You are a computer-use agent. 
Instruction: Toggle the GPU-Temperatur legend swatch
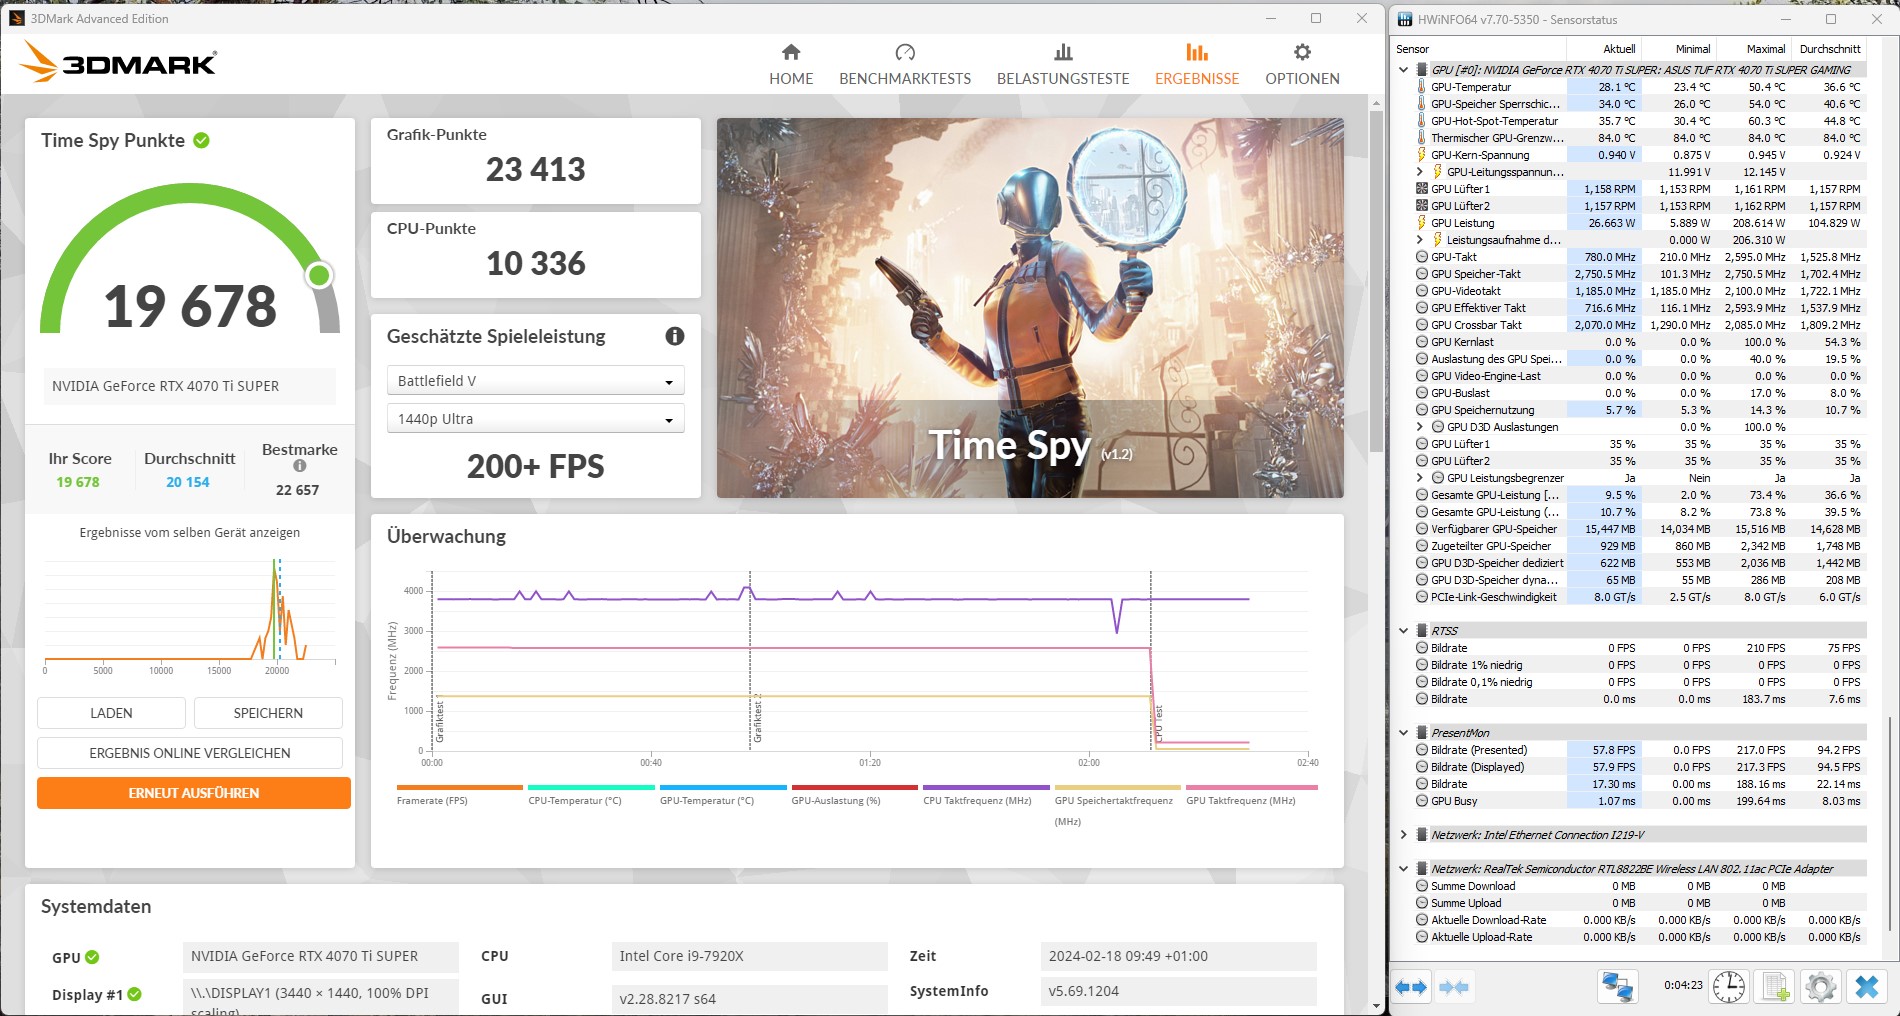click(722, 788)
